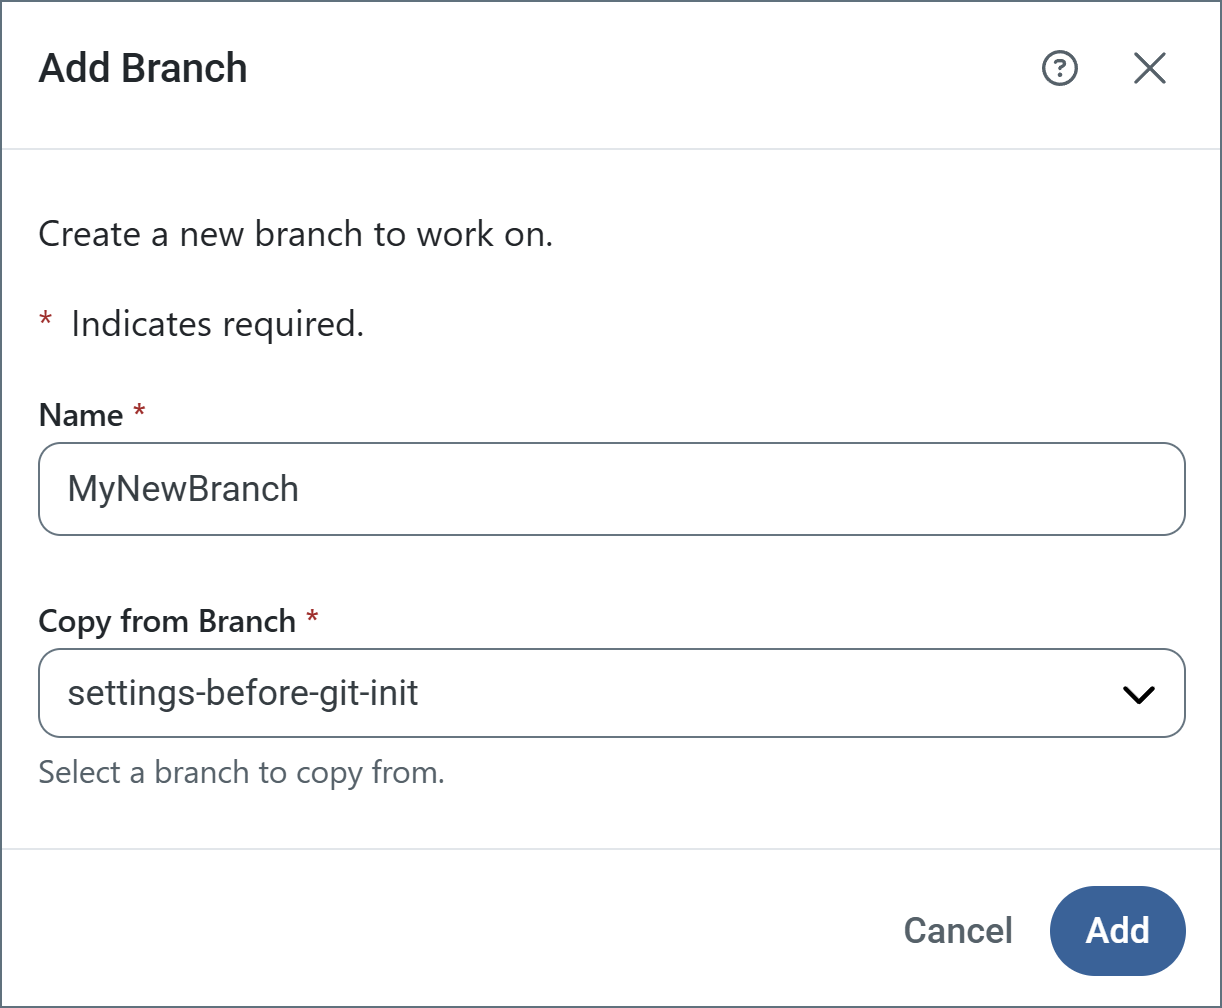Click the "Select a branch to copy from" hint
Viewport: 1222px width, 1008px height.
click(241, 773)
